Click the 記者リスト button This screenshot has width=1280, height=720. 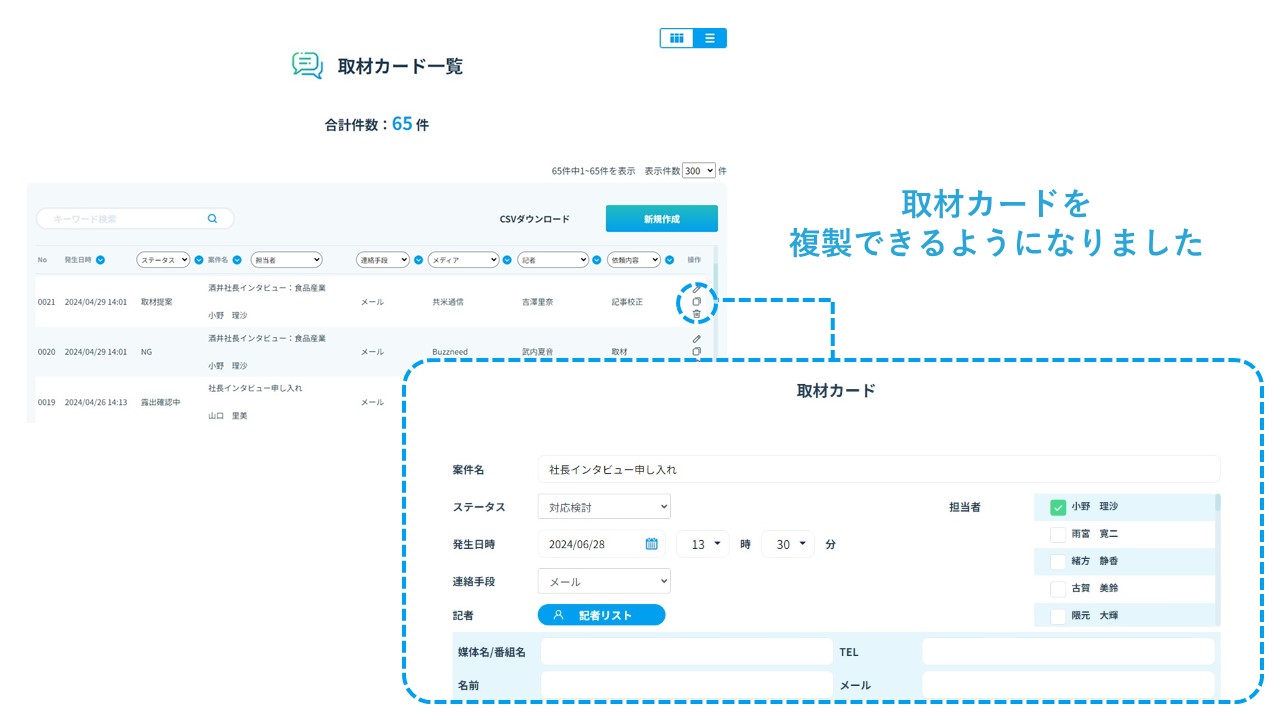pos(601,615)
